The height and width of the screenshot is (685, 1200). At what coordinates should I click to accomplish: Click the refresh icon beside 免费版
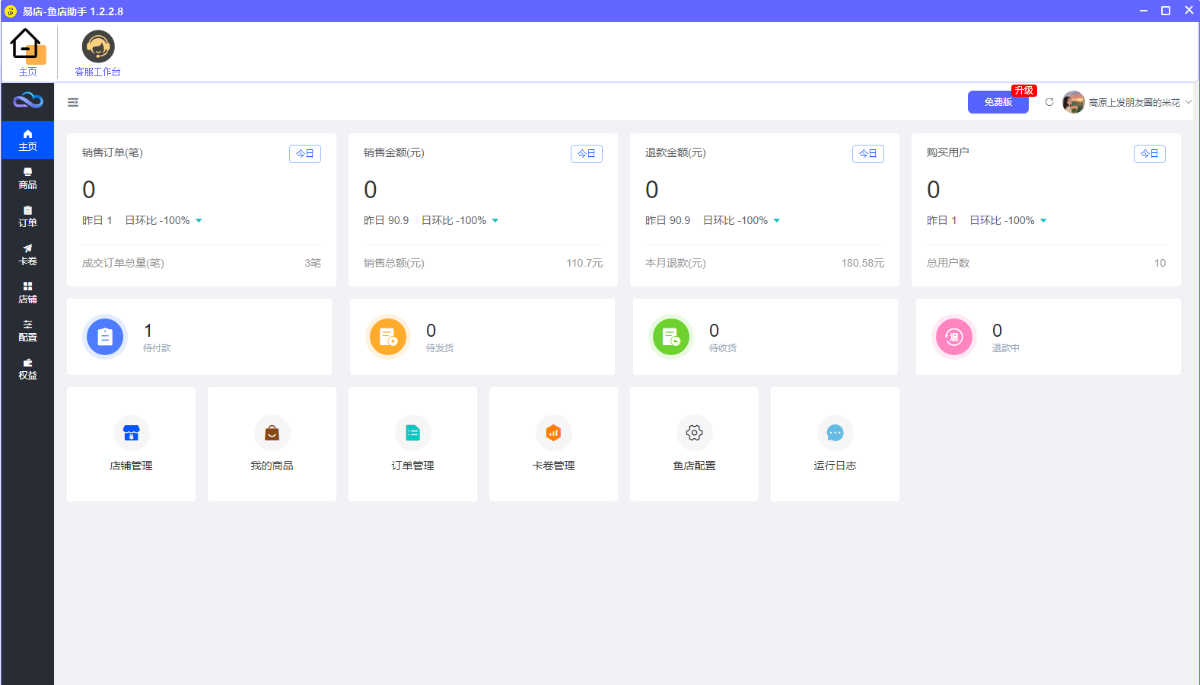1049,102
